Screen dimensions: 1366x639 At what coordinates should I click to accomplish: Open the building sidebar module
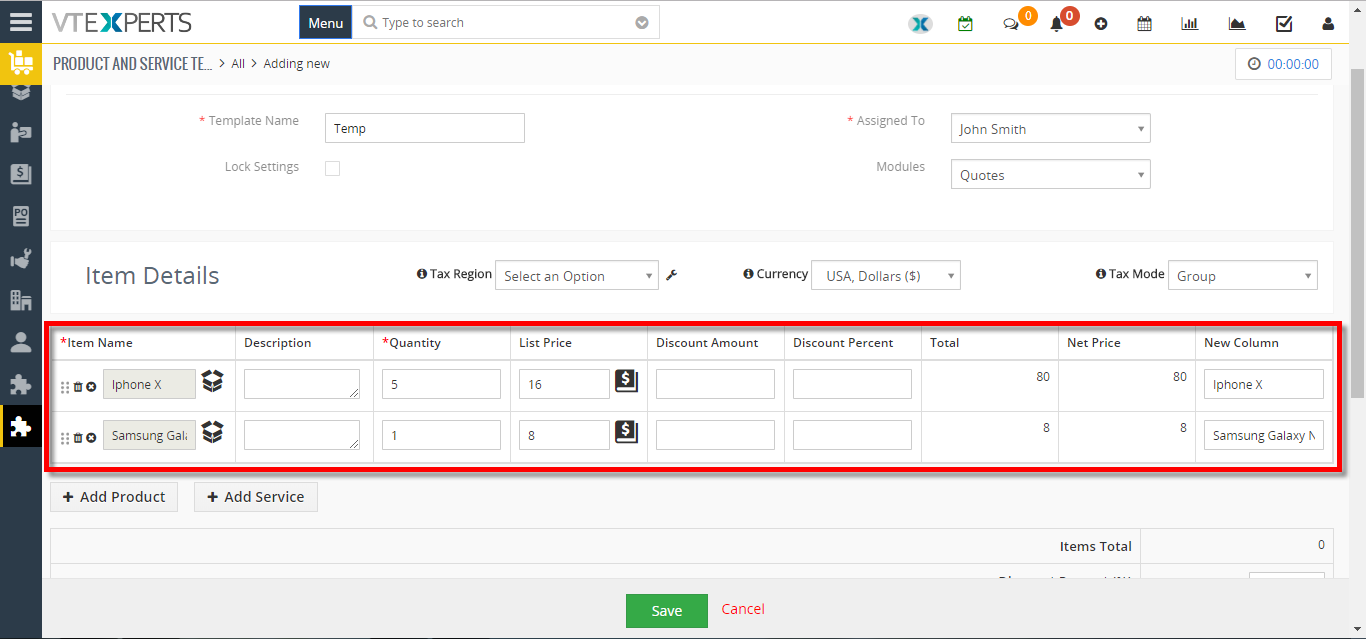20,300
